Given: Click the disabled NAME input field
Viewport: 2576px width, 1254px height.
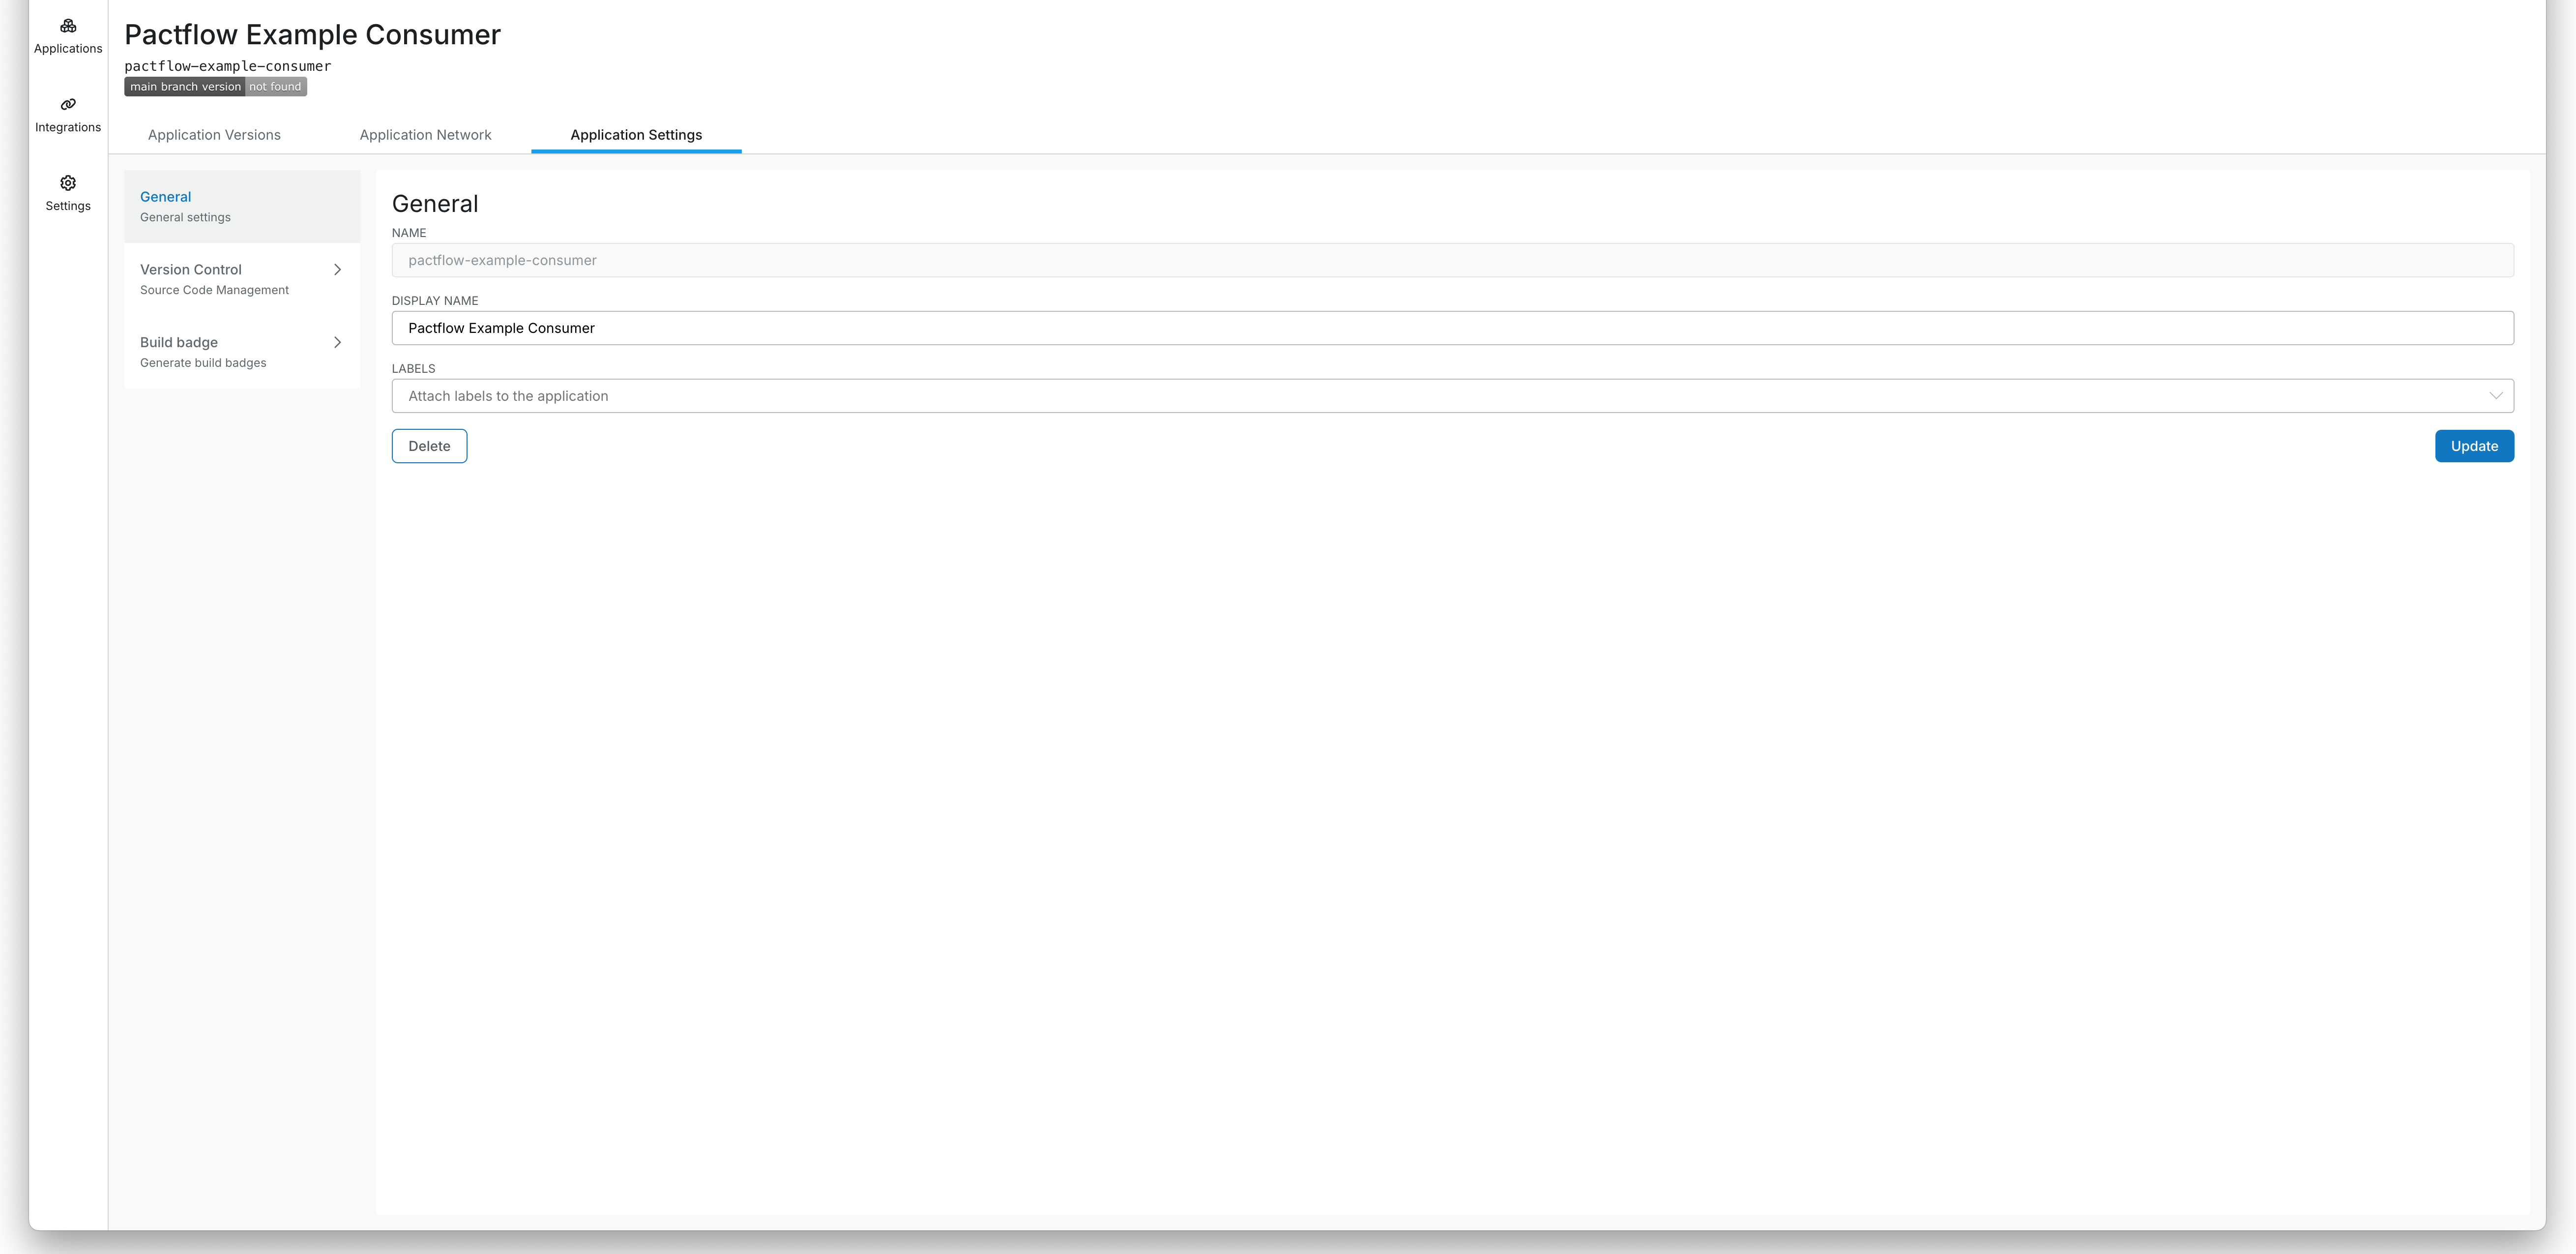Looking at the screenshot, I should pyautogui.click(x=1200, y=260).
